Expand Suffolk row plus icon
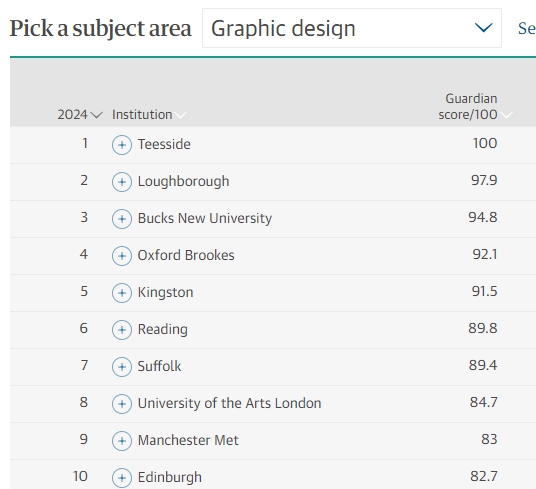536x489 pixels. (122, 367)
